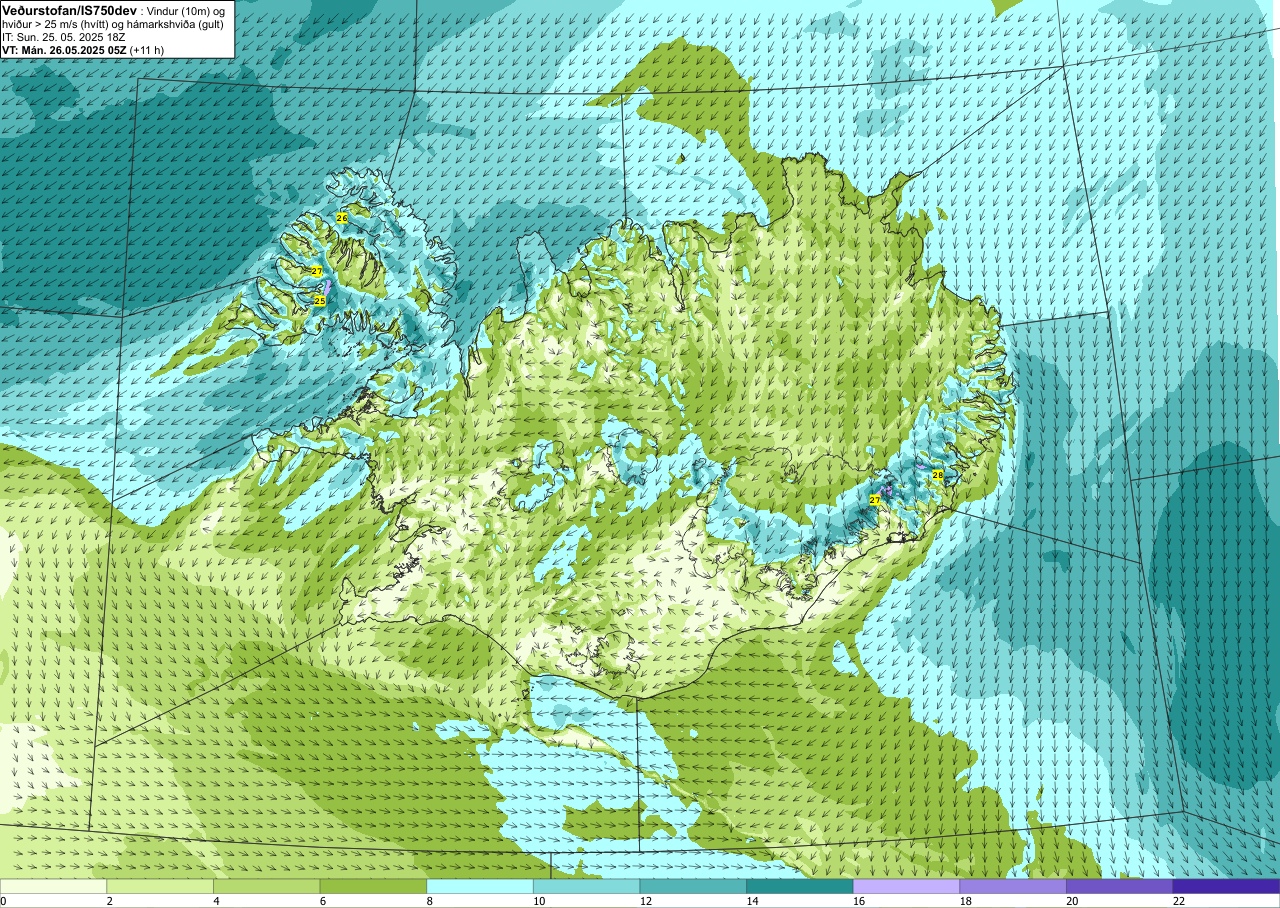1280x908 pixels.
Task: Click the yellow 25 gust label on the map
Action: (x=320, y=301)
